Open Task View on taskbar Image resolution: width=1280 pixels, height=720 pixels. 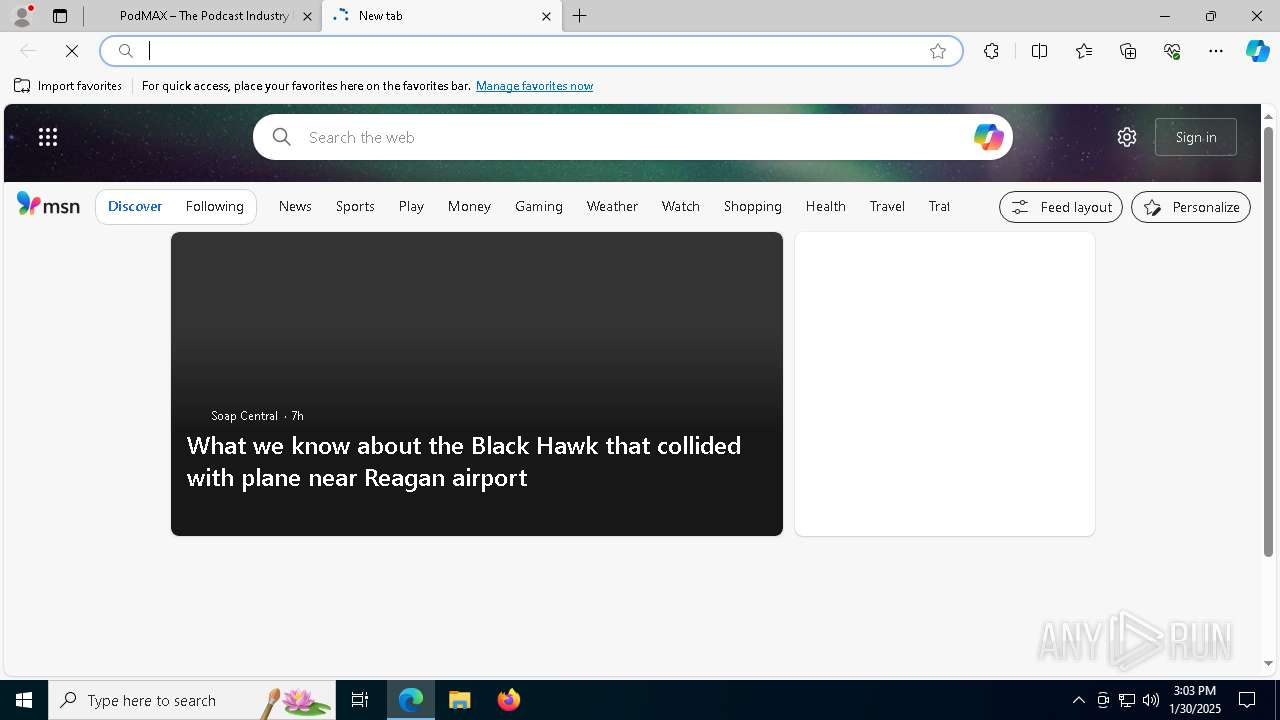(x=360, y=700)
